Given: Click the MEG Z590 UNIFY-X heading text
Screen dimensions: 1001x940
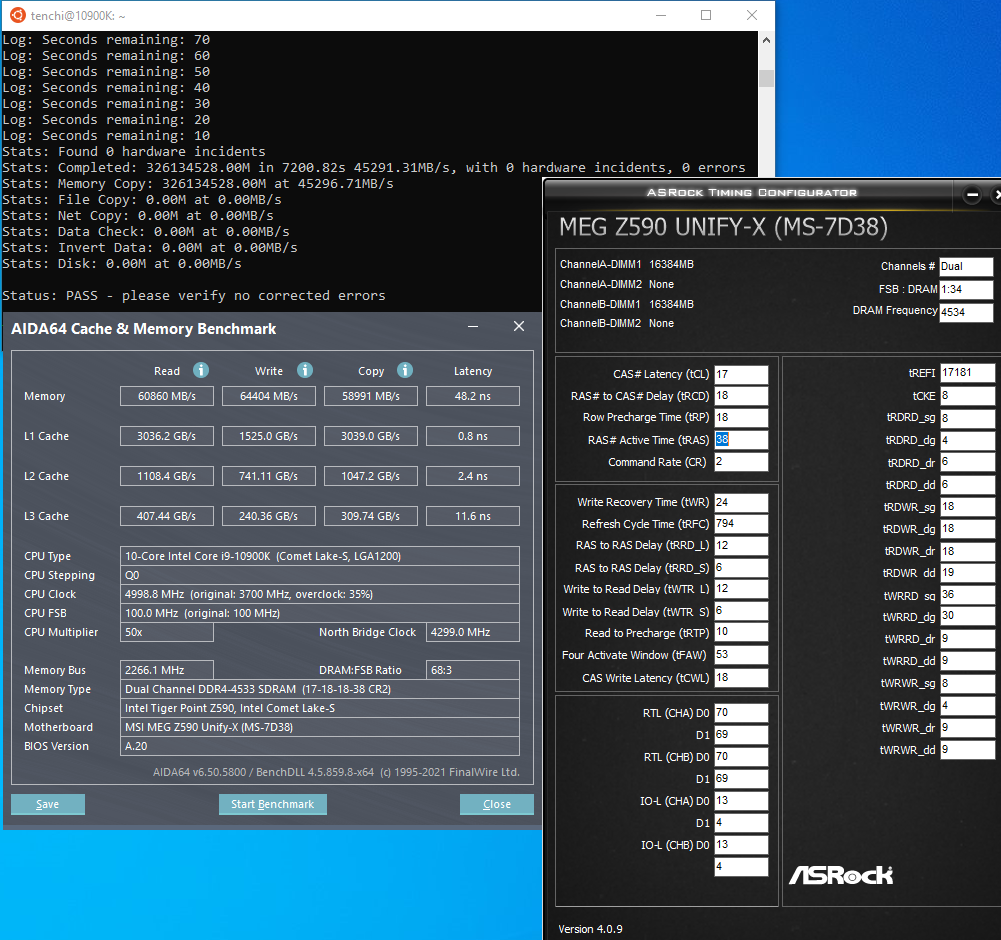Looking at the screenshot, I should 723,227.
